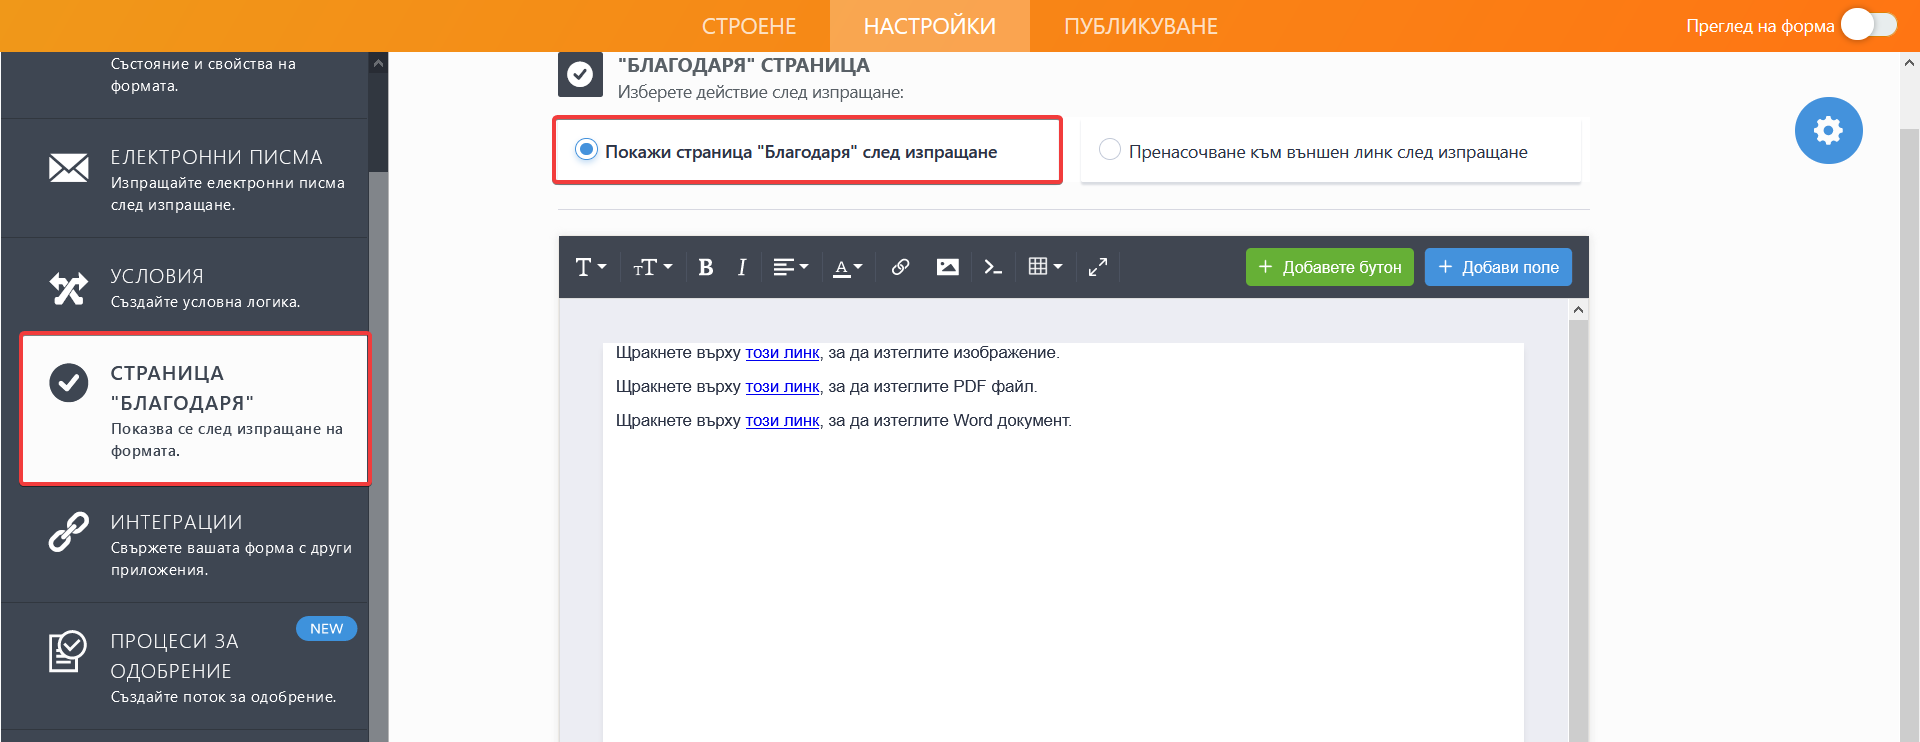Expand editor to fullscreen
The height and width of the screenshot is (742, 1920).
tap(1097, 267)
